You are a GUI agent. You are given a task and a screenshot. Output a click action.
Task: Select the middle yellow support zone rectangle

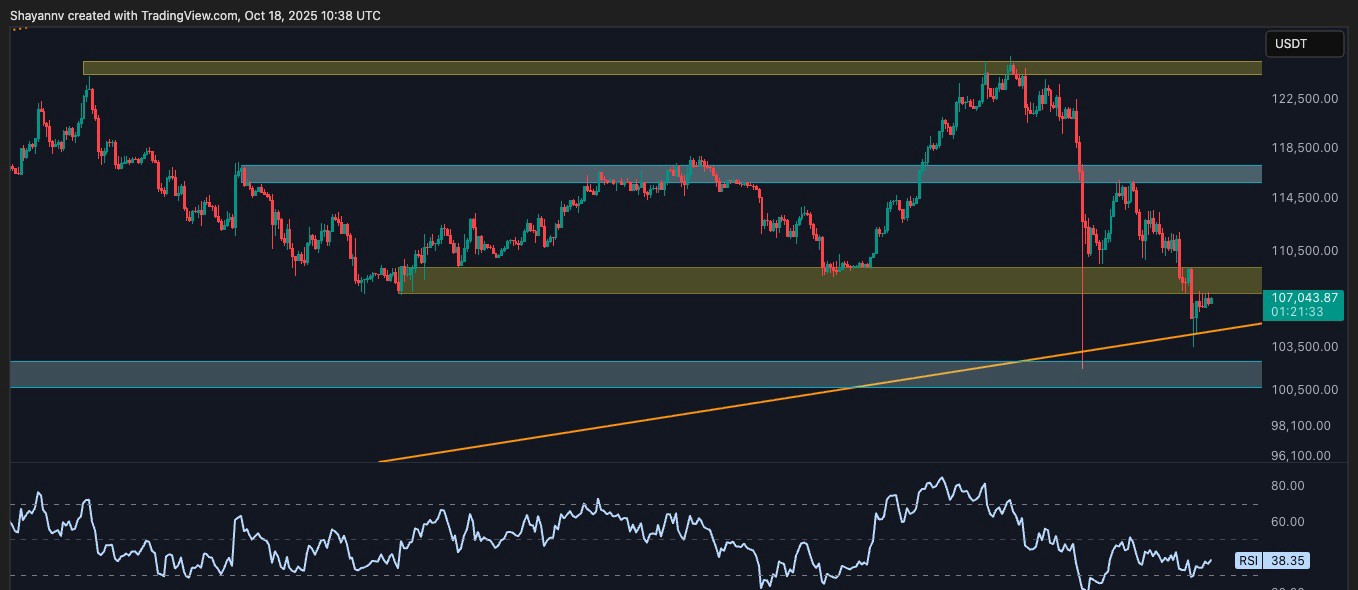830,280
